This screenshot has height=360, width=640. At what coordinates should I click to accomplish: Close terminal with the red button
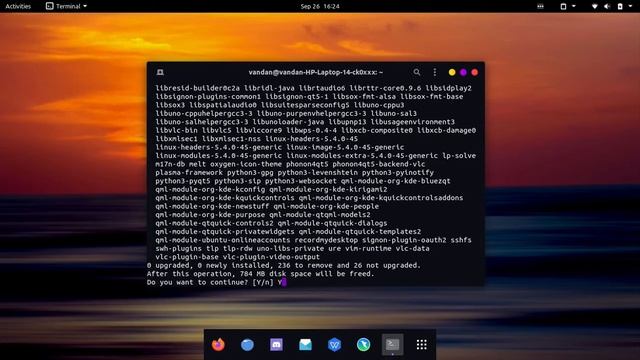point(474,72)
